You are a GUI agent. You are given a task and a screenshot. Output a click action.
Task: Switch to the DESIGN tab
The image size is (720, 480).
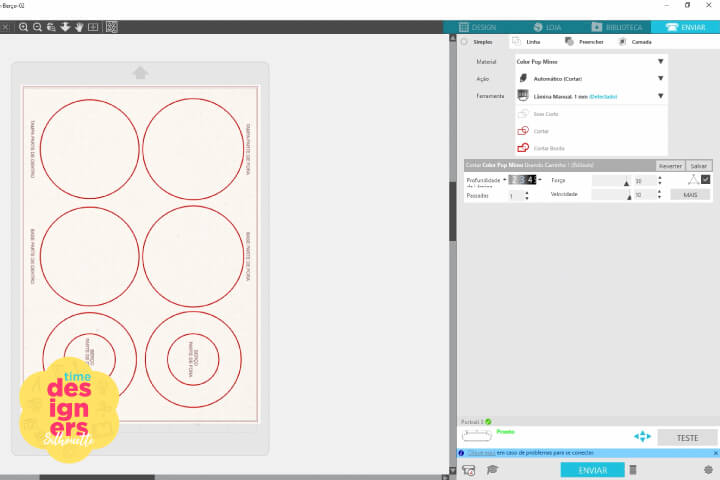[478, 27]
